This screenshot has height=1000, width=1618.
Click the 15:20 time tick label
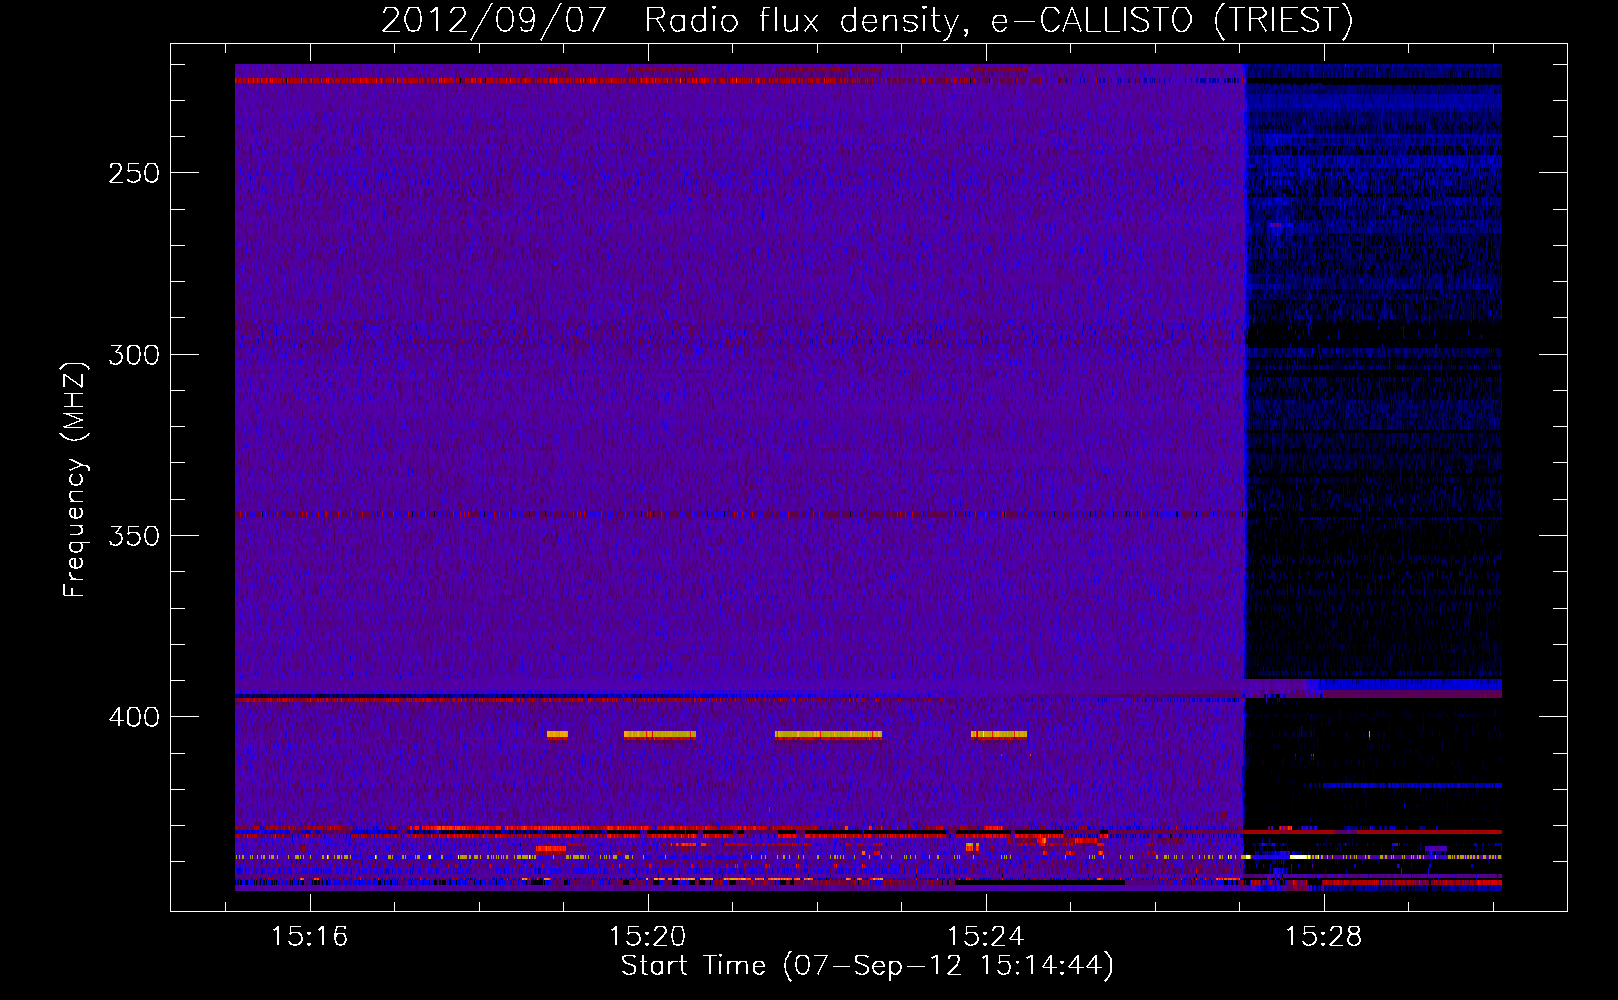(647, 936)
